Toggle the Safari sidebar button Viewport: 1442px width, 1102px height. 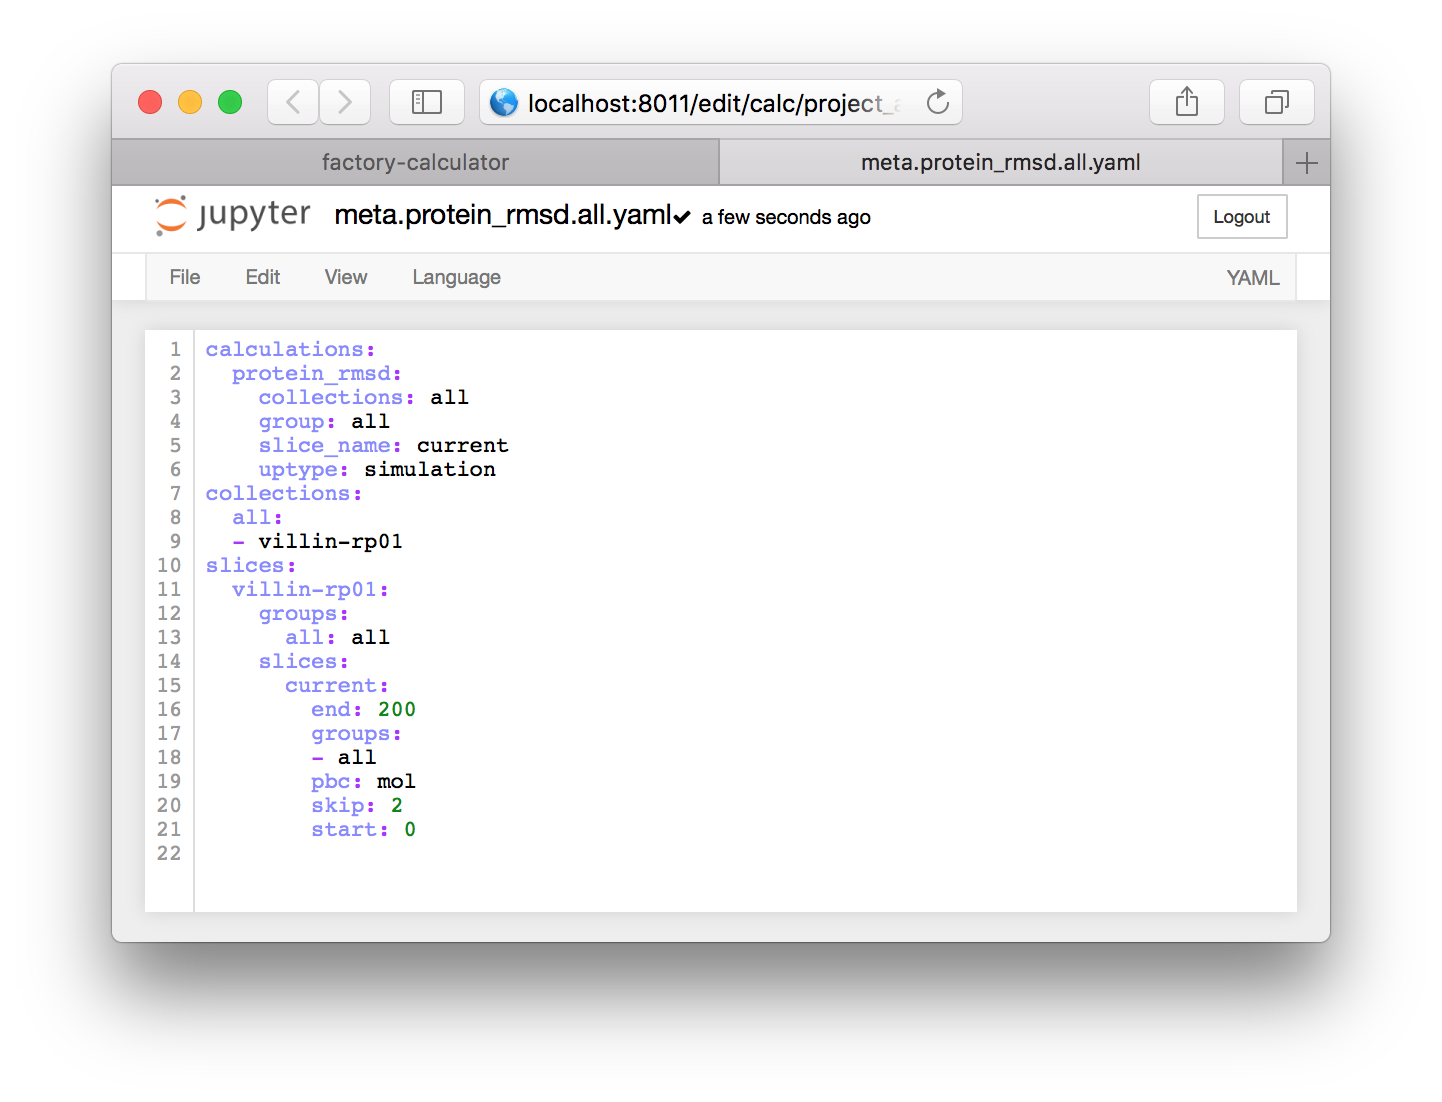(427, 102)
